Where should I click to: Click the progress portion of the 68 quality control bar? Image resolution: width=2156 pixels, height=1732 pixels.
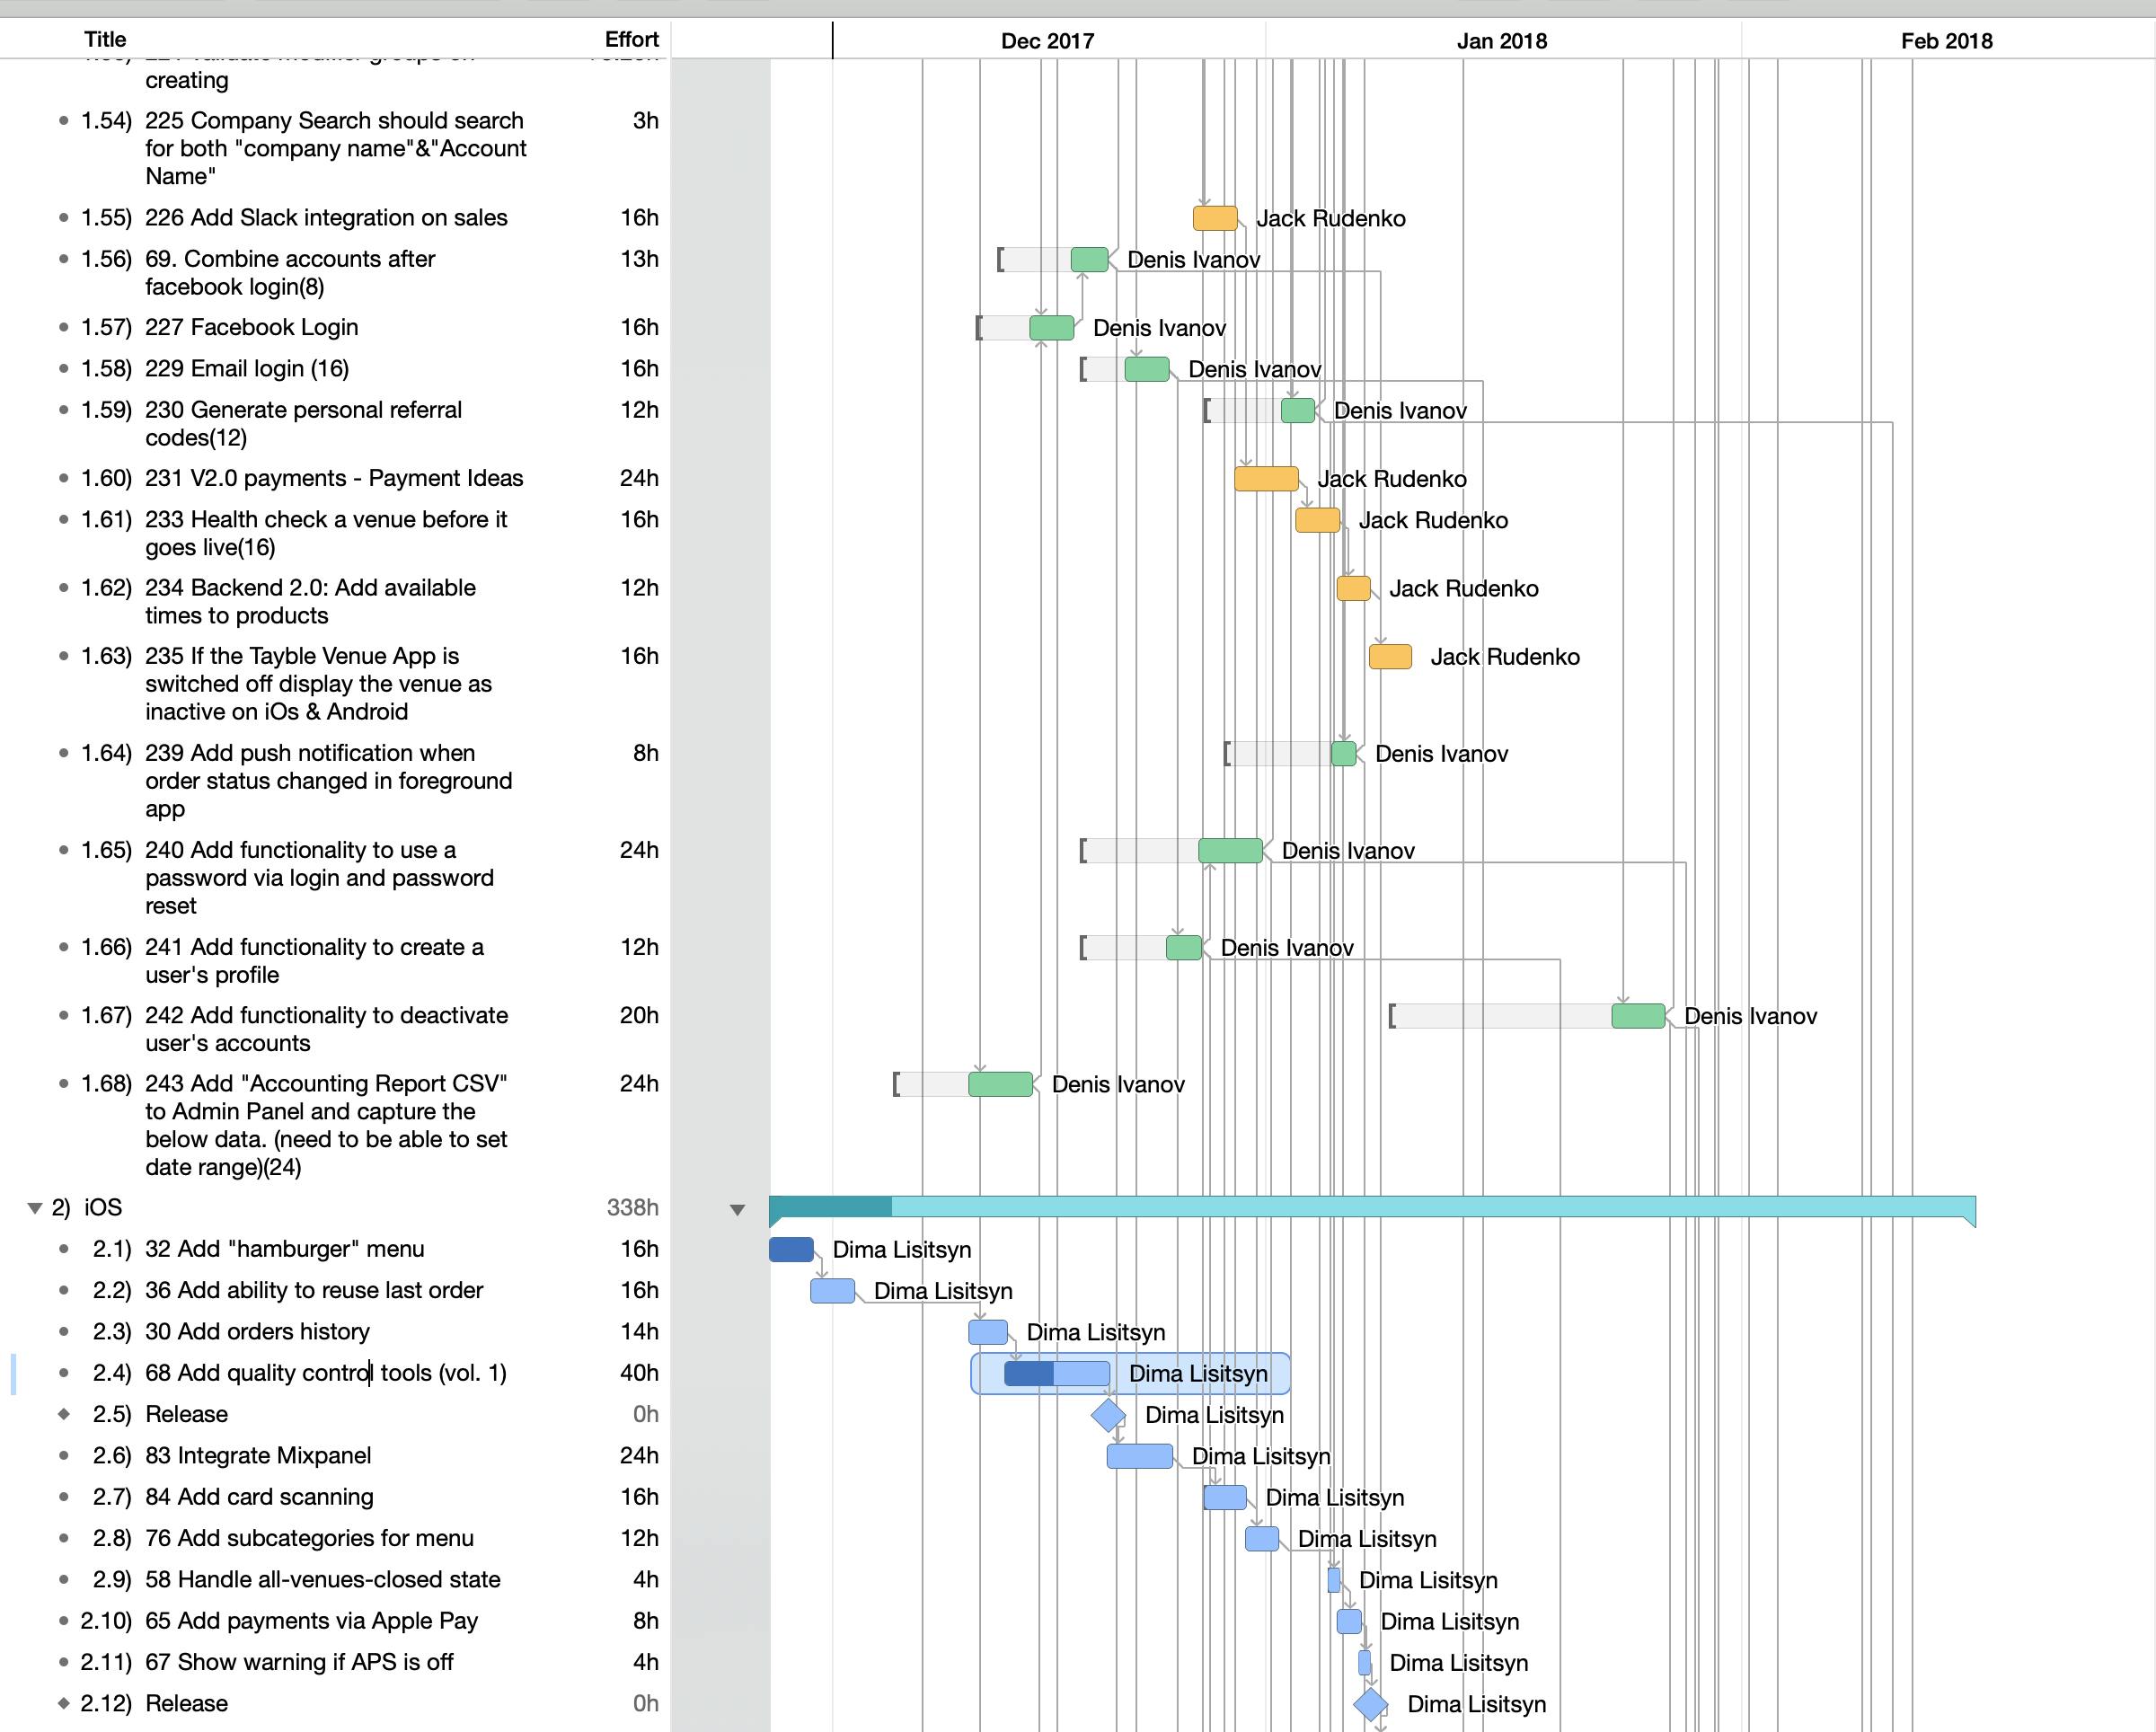(1028, 1374)
